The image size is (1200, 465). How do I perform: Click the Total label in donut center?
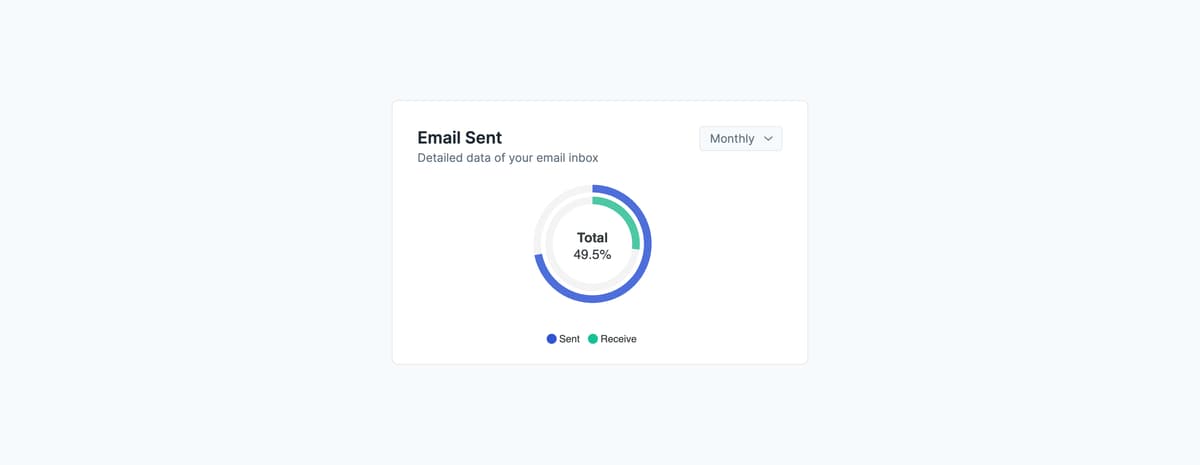(x=592, y=238)
